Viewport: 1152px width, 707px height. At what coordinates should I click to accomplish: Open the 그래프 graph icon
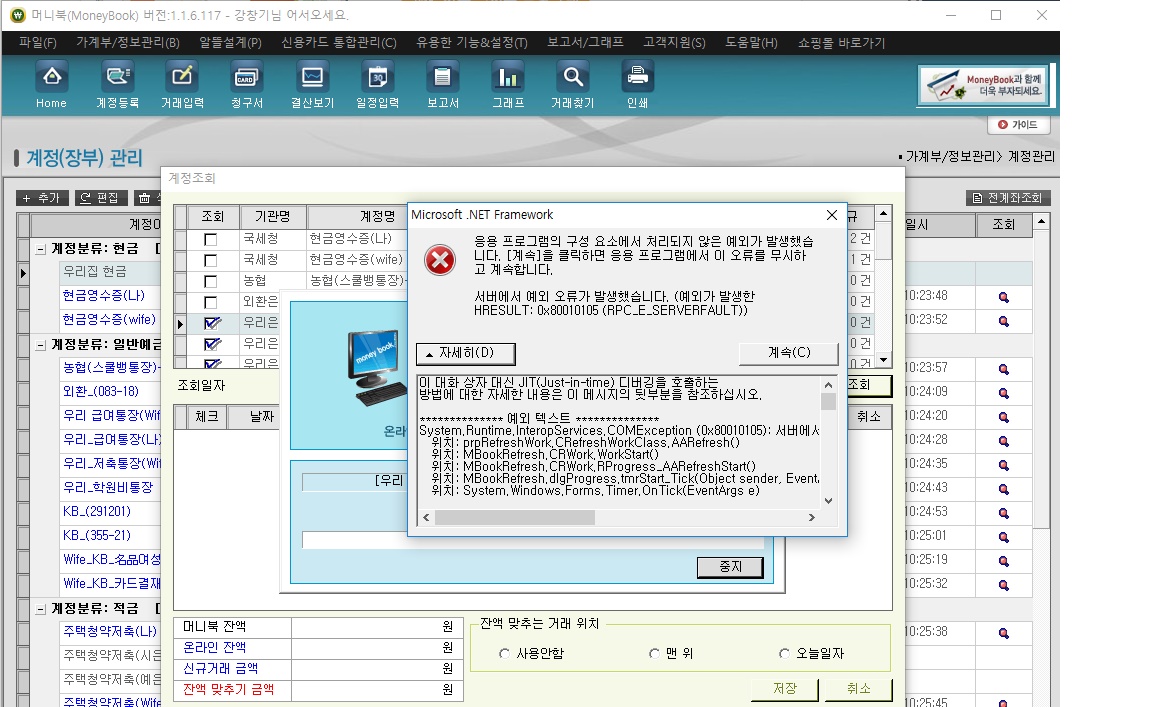coord(507,78)
